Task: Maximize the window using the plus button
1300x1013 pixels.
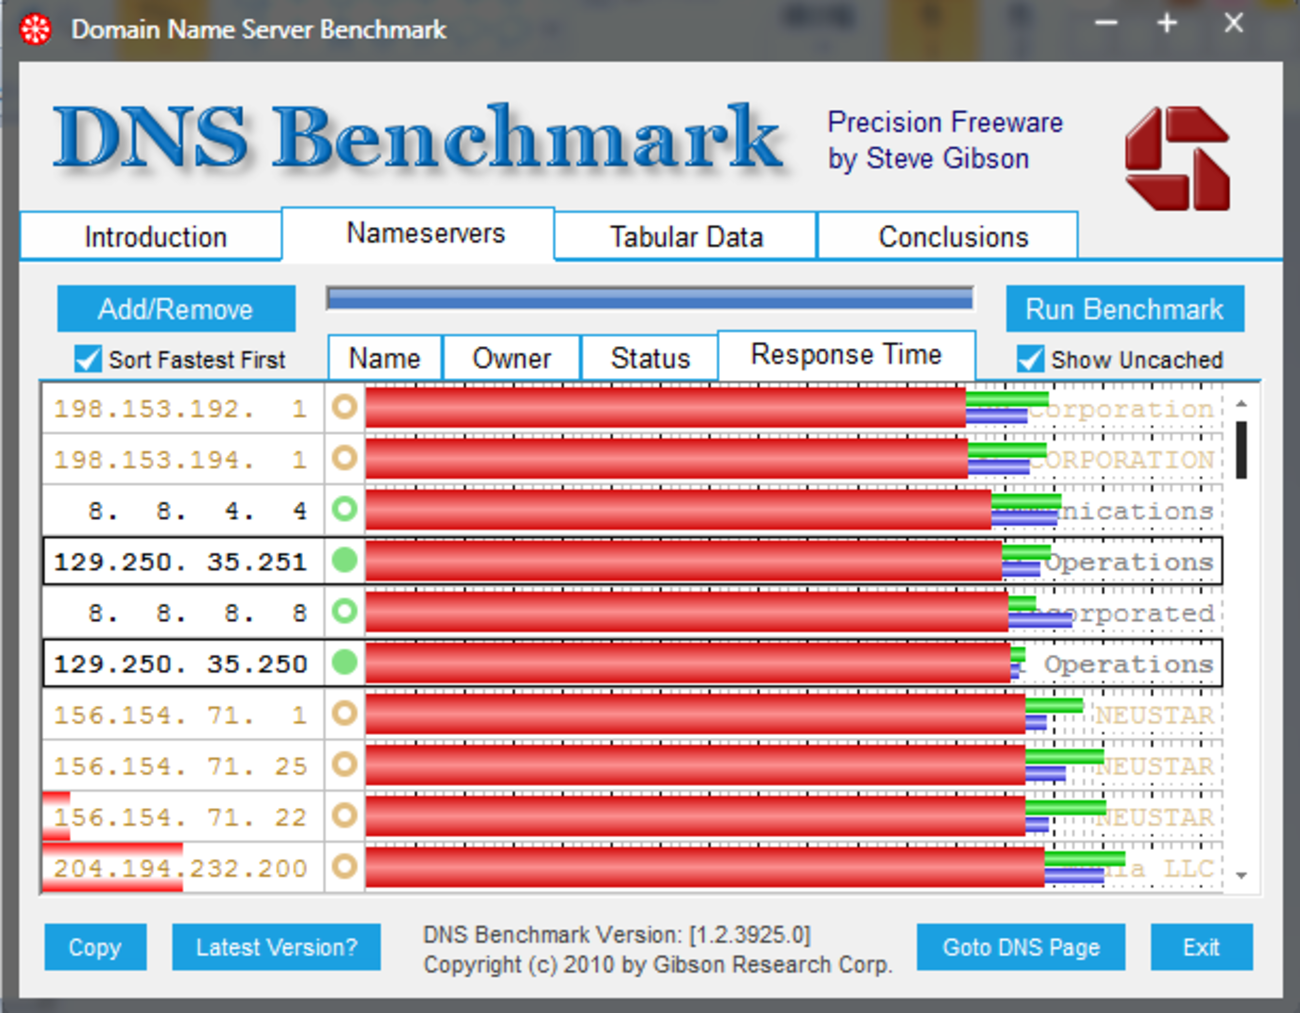Action: pyautogui.click(x=1167, y=23)
